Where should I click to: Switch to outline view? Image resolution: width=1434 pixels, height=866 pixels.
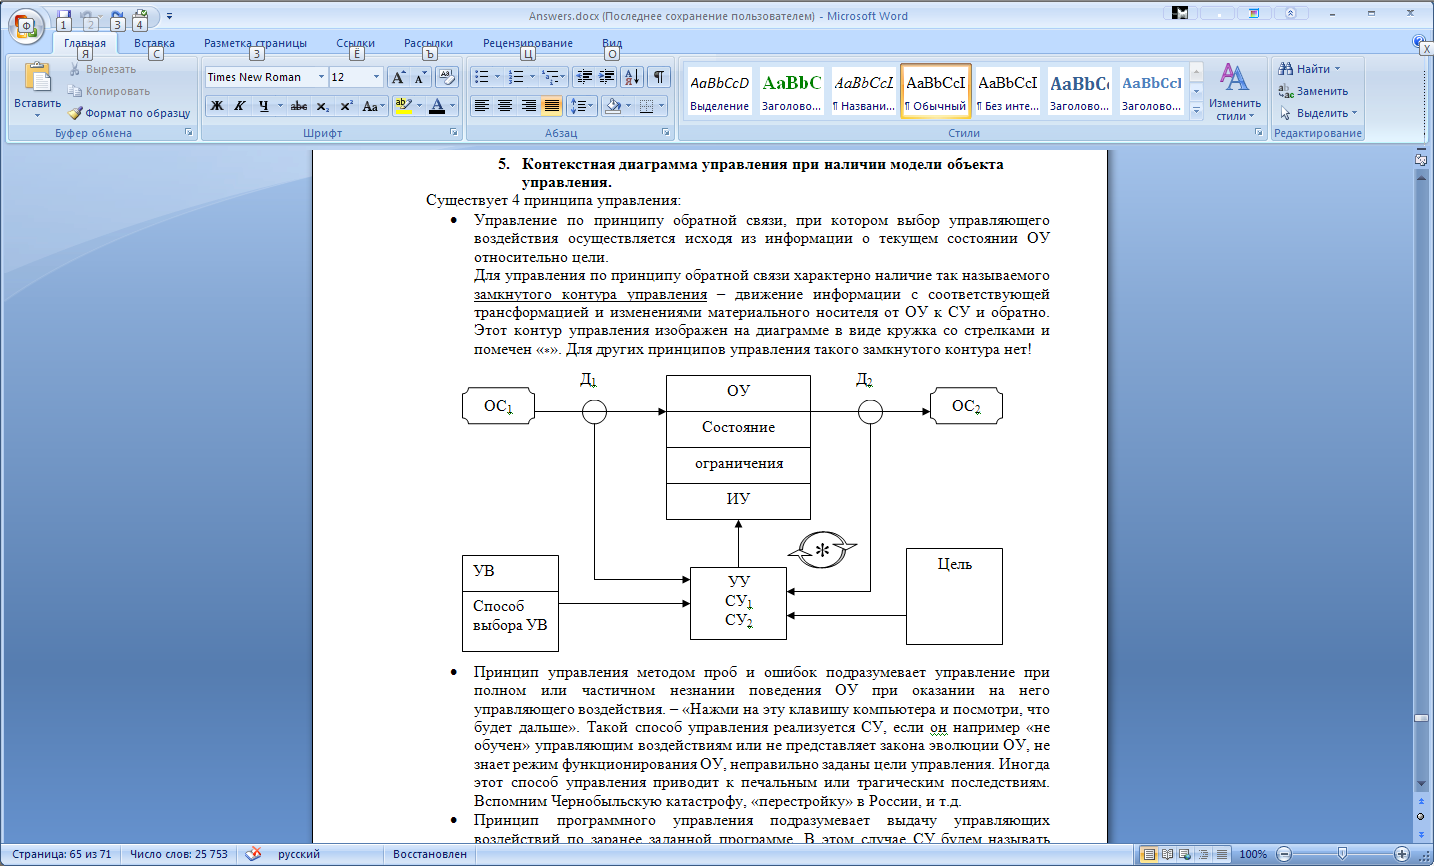coord(1203,854)
